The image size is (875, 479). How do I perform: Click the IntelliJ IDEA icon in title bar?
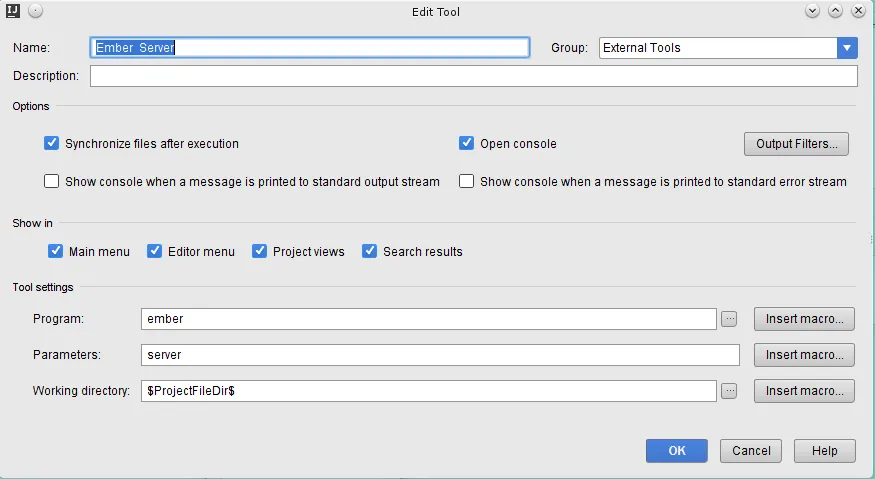[13, 11]
